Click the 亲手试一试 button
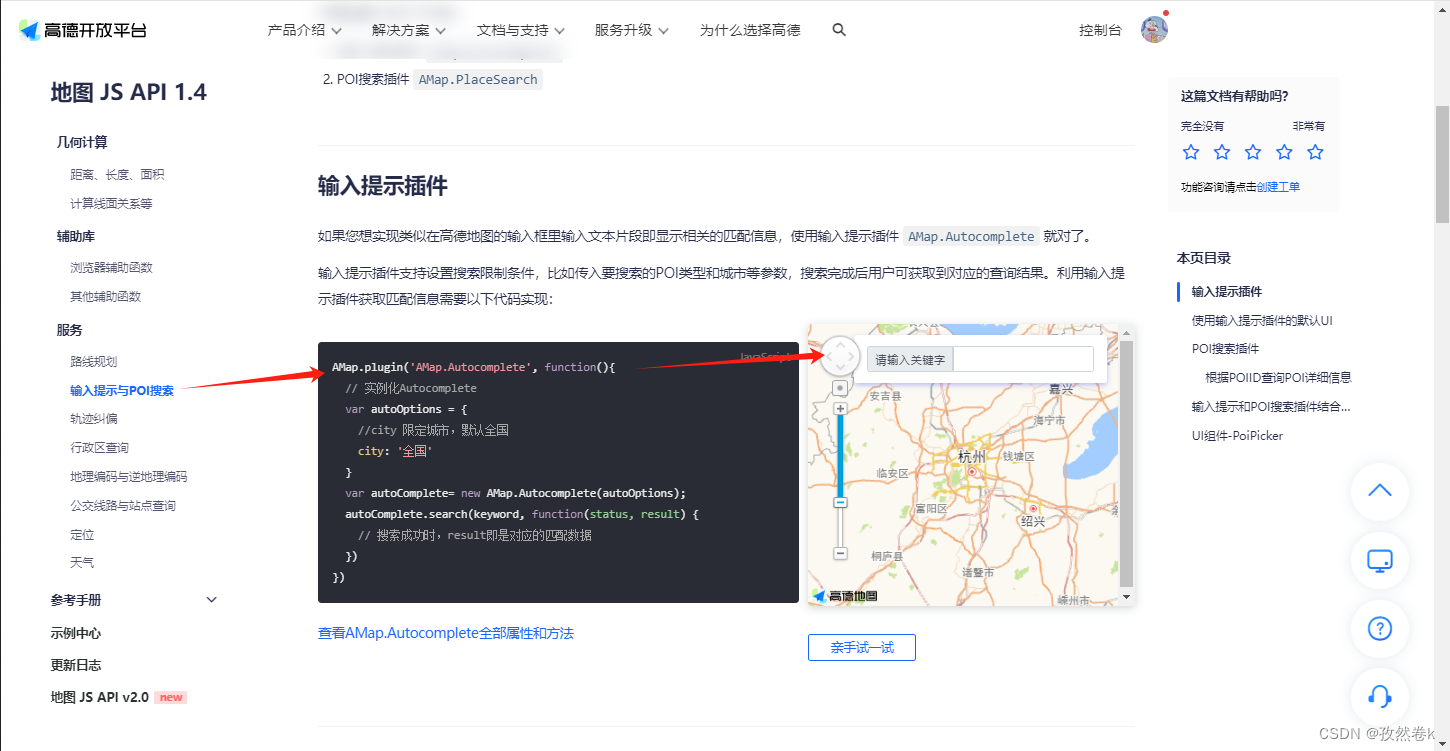1450x751 pixels. 862,647
